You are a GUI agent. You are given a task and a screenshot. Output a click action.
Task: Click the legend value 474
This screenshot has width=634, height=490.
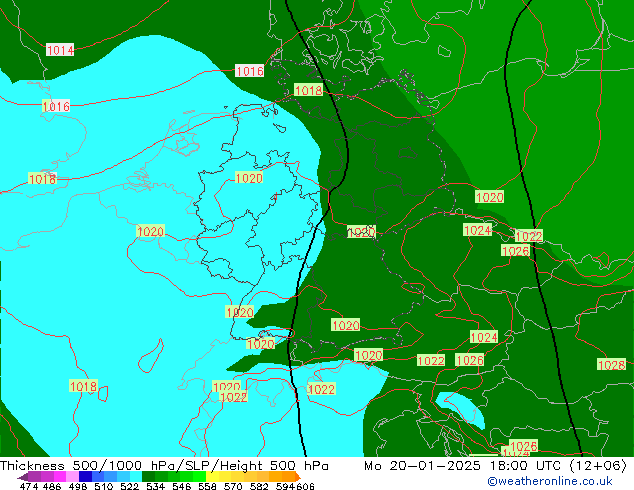click(28, 486)
